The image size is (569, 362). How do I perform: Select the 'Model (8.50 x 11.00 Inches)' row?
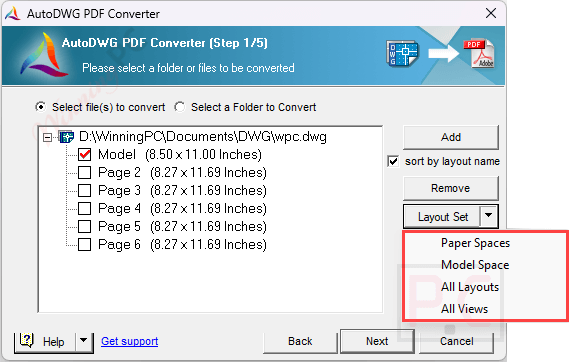pyautogui.click(x=180, y=155)
